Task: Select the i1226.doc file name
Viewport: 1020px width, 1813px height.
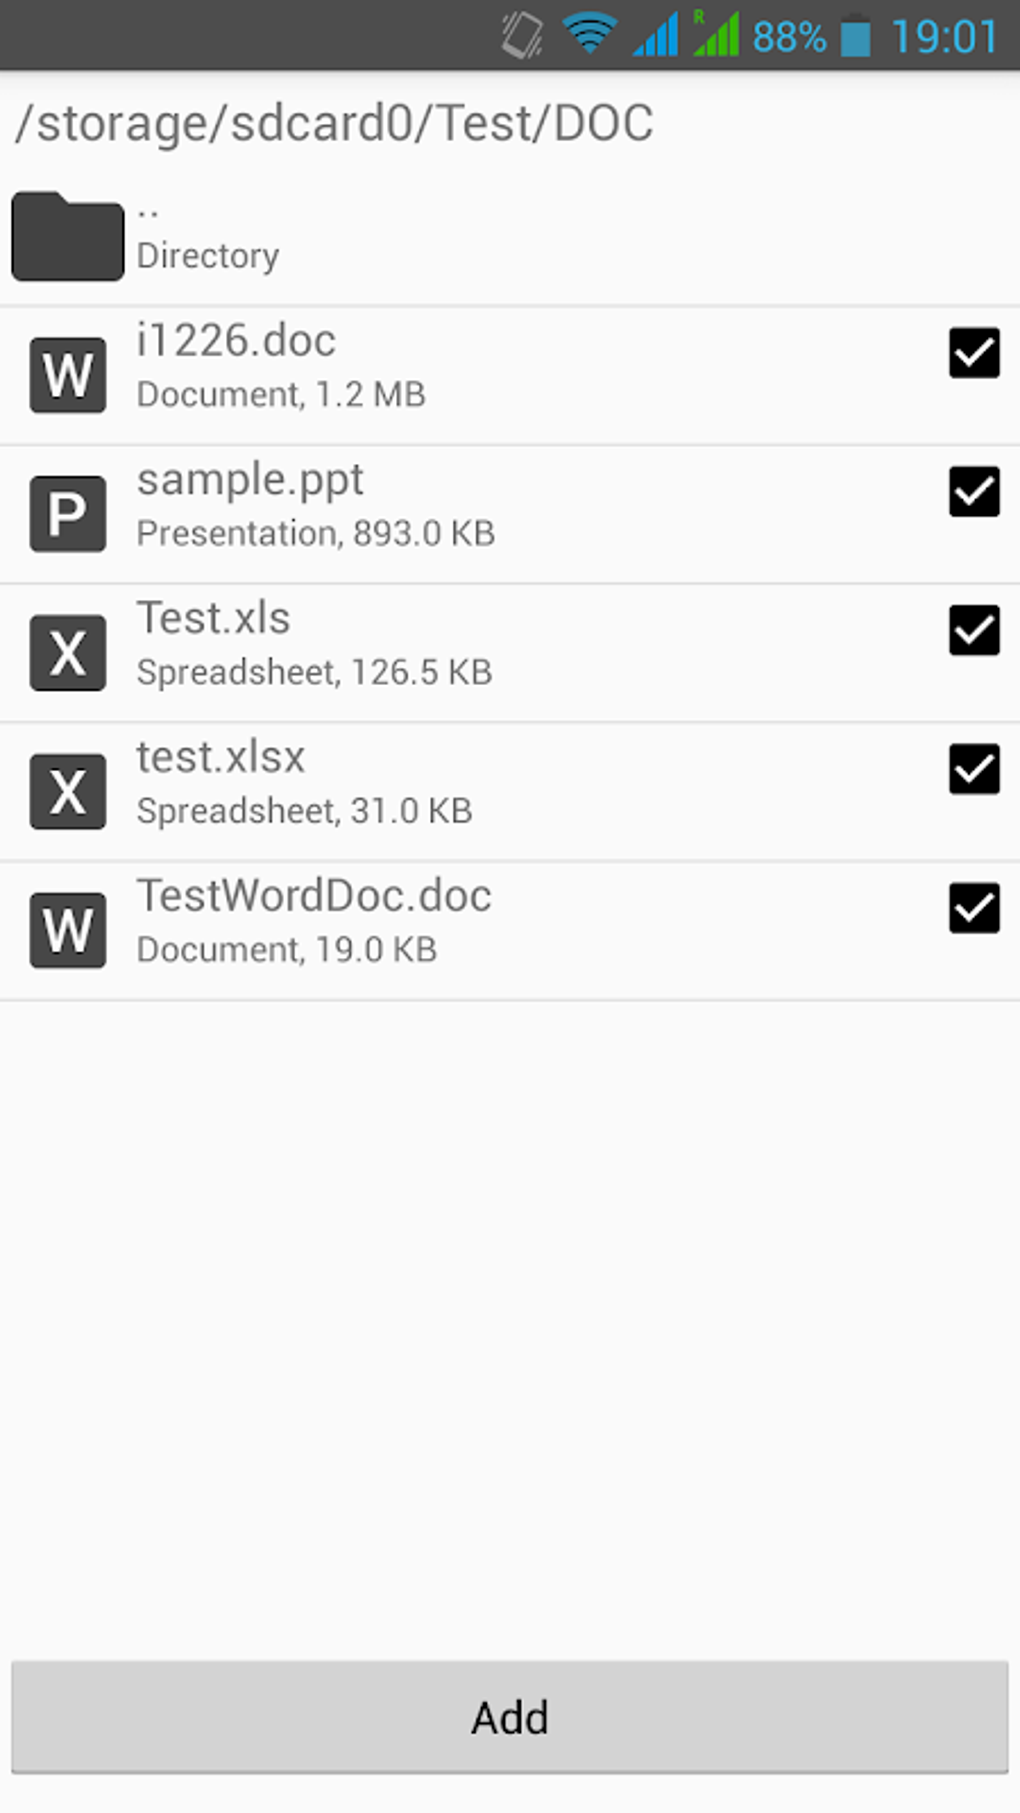Action: (236, 342)
